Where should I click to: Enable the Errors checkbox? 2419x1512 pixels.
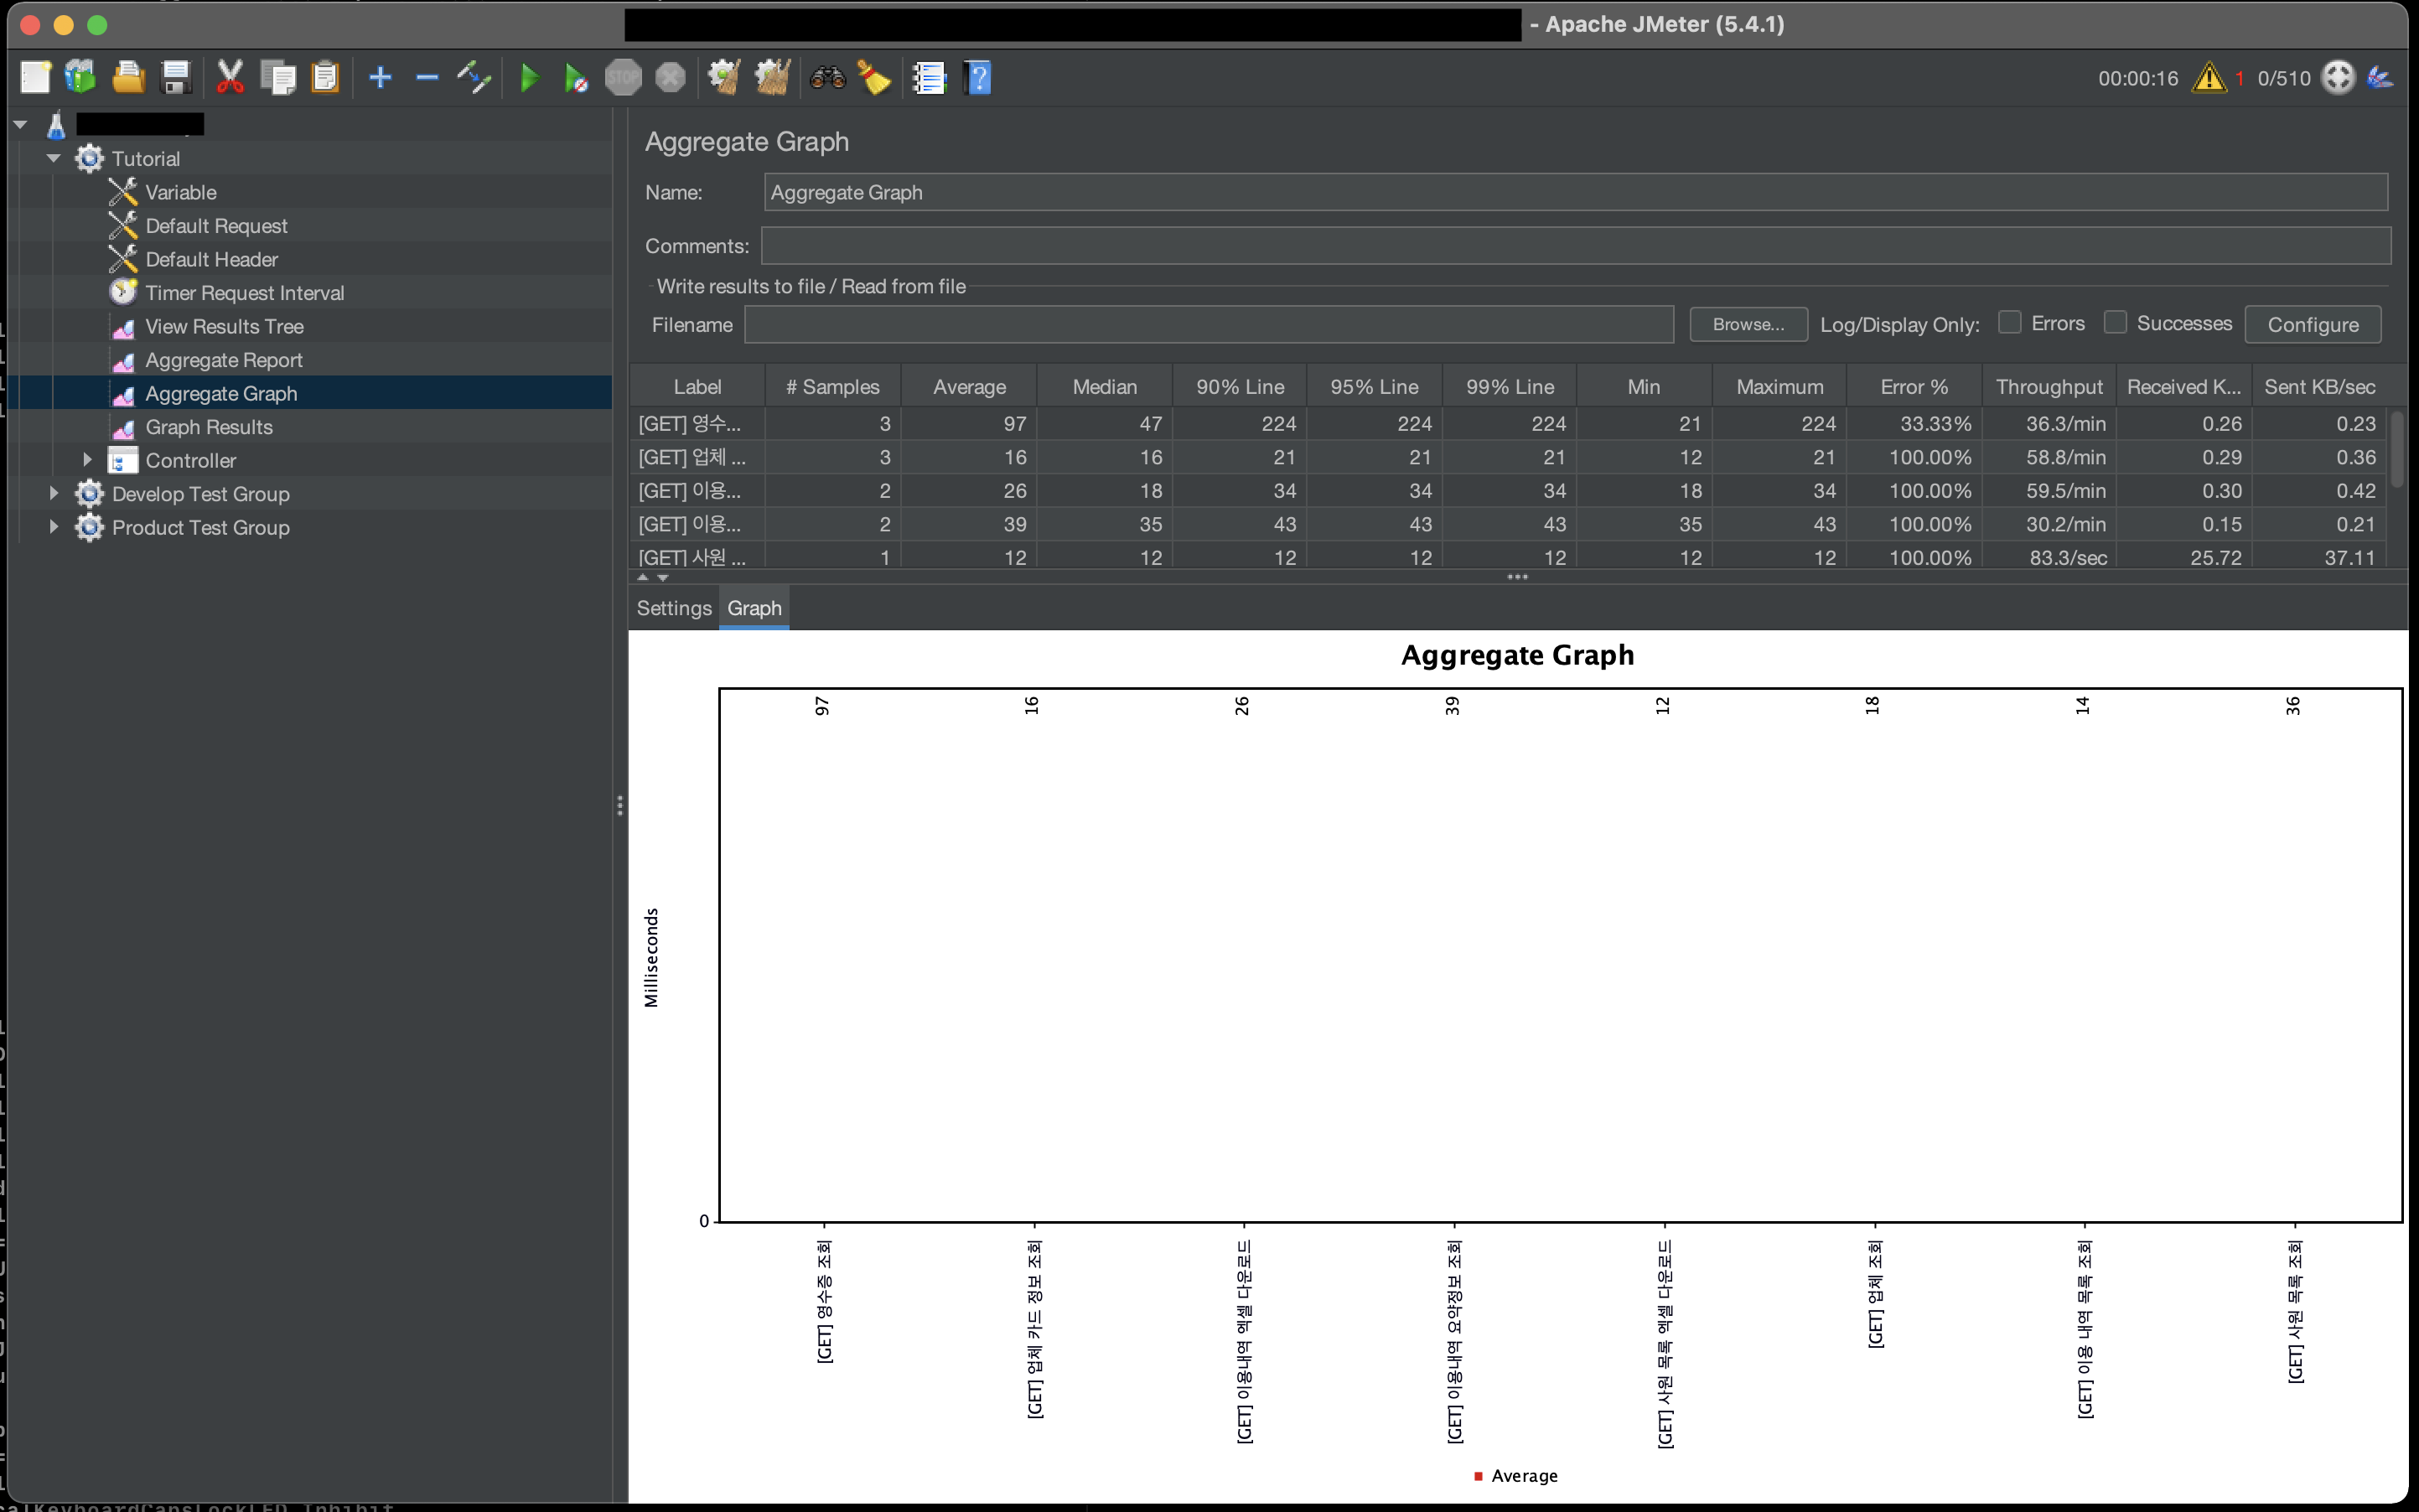[x=2009, y=323]
